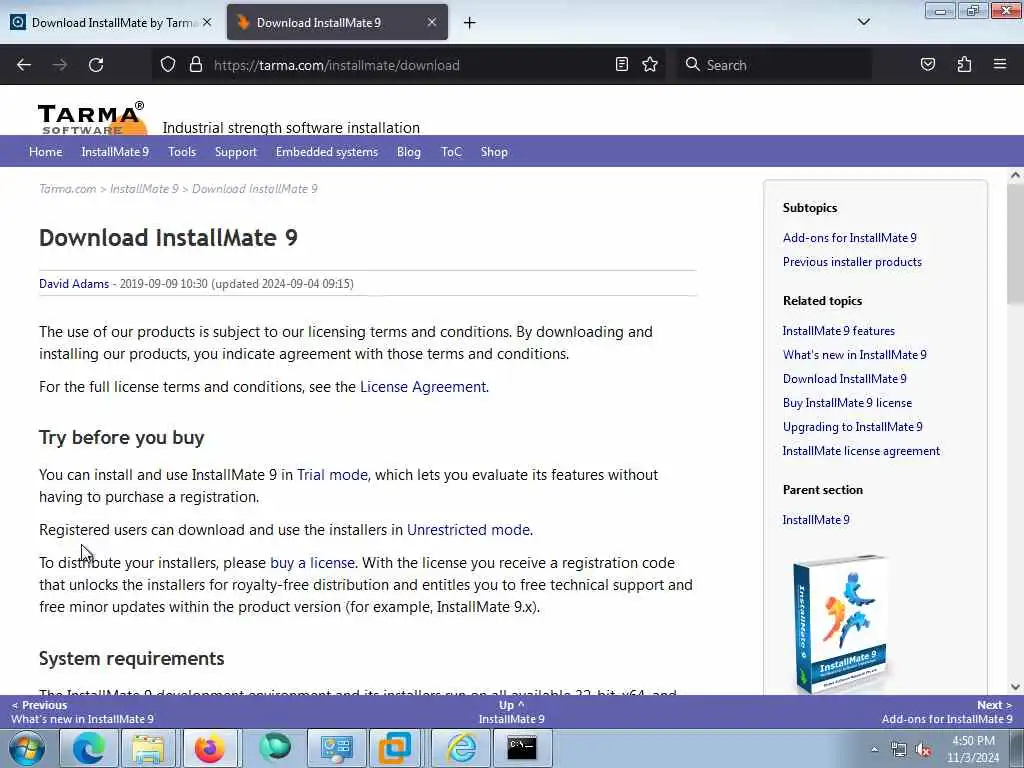Open the green sphere app taskbar icon

coord(275,748)
